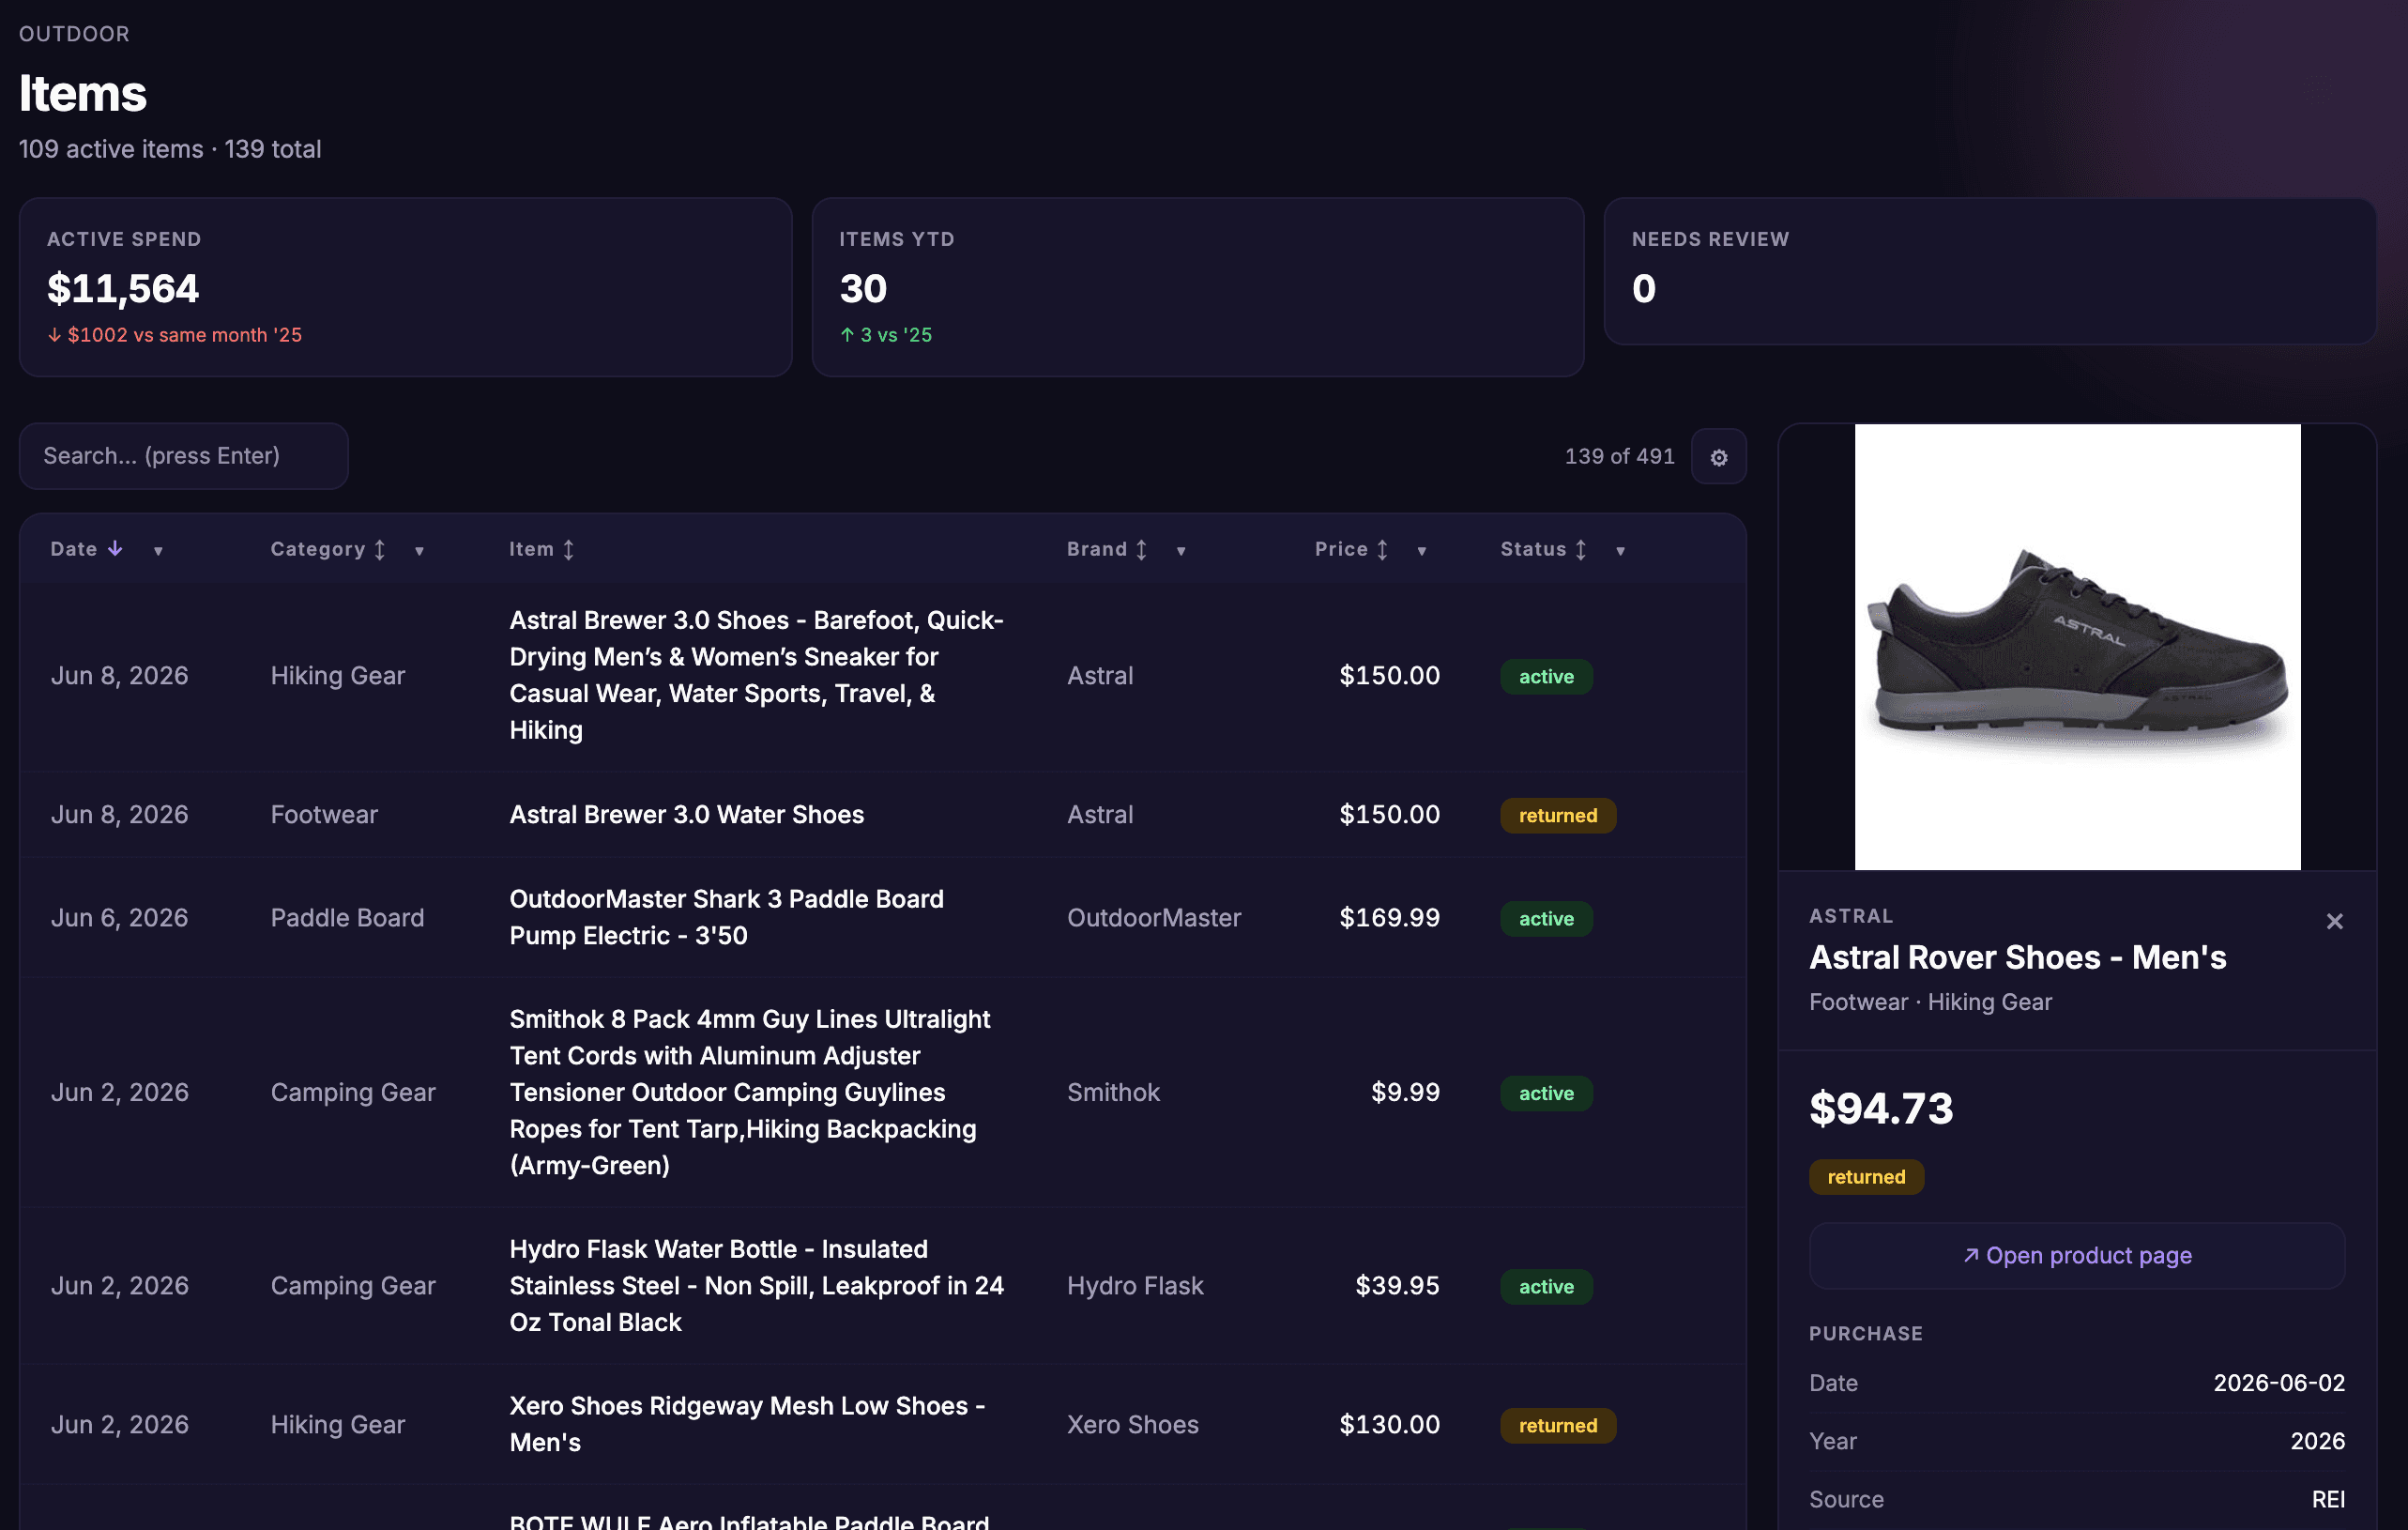
Task: Open product page link
Action: [x=2076, y=1255]
